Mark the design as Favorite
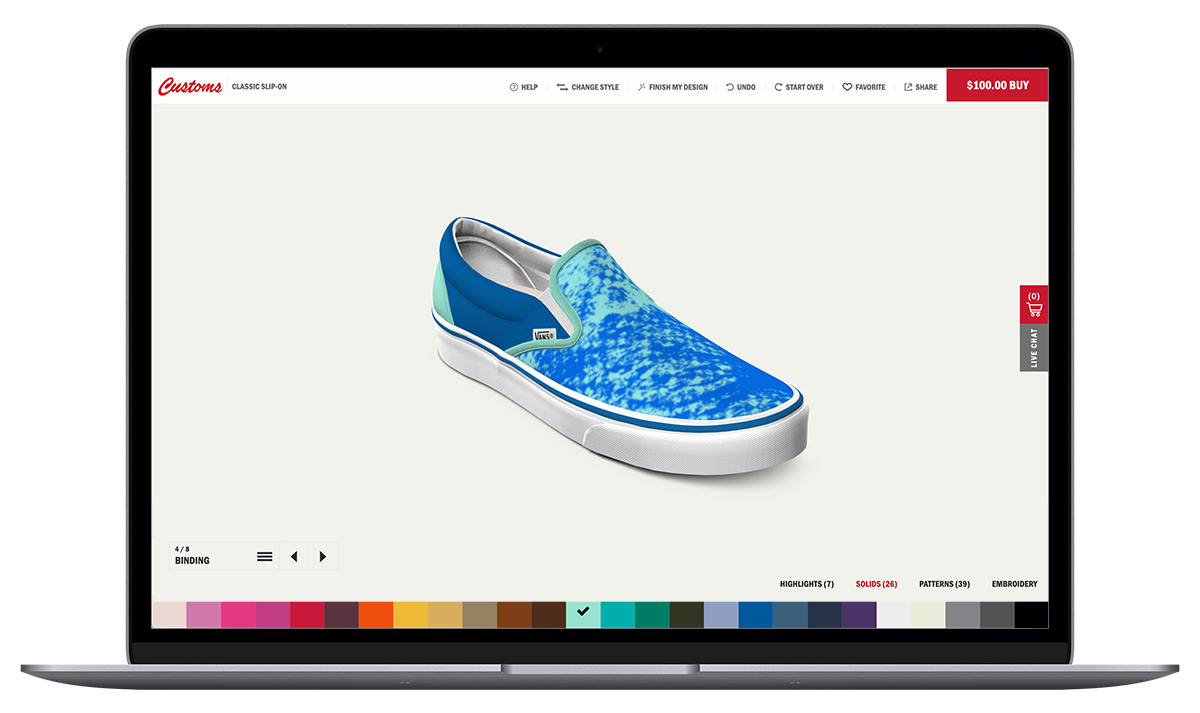This screenshot has width=1200, height=713. pyautogui.click(x=864, y=87)
